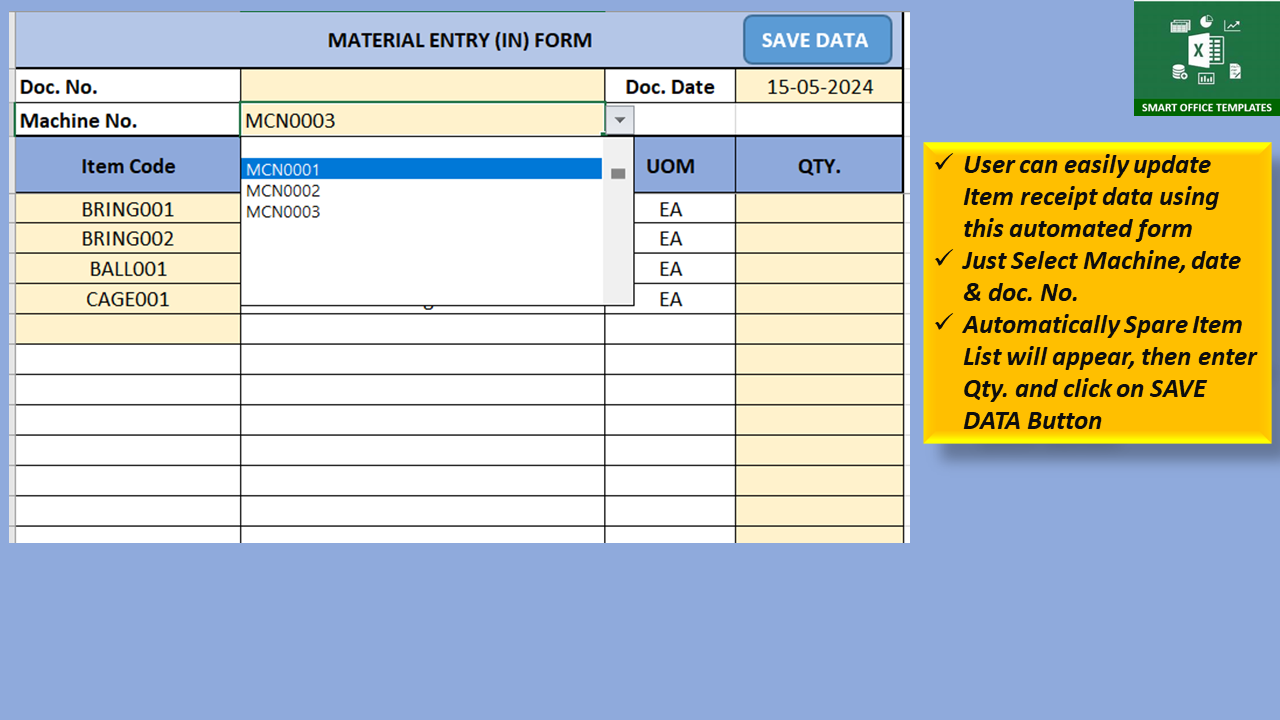Click the CAGE001 item code cell
Image resolution: width=1280 pixels, height=720 pixels.
tap(128, 299)
